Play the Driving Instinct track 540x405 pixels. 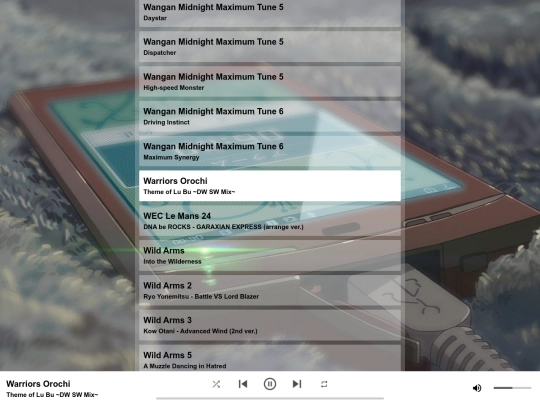point(270,116)
